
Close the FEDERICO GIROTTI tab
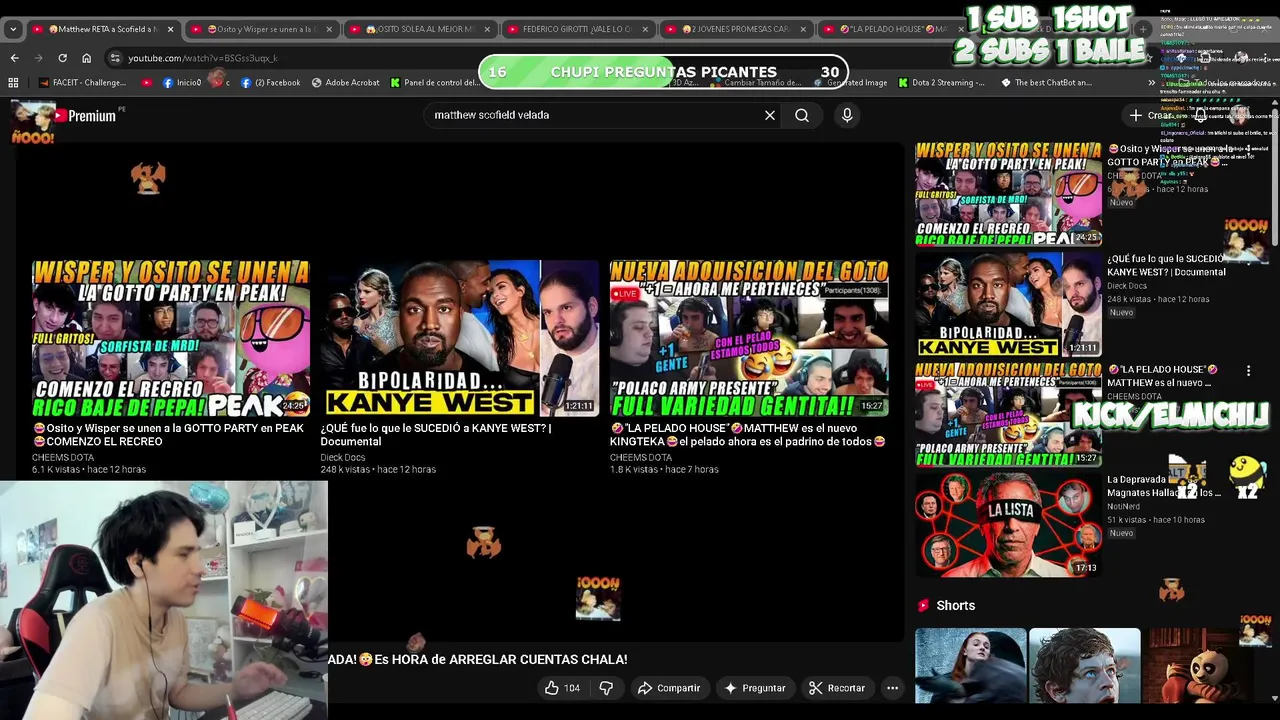coord(644,29)
